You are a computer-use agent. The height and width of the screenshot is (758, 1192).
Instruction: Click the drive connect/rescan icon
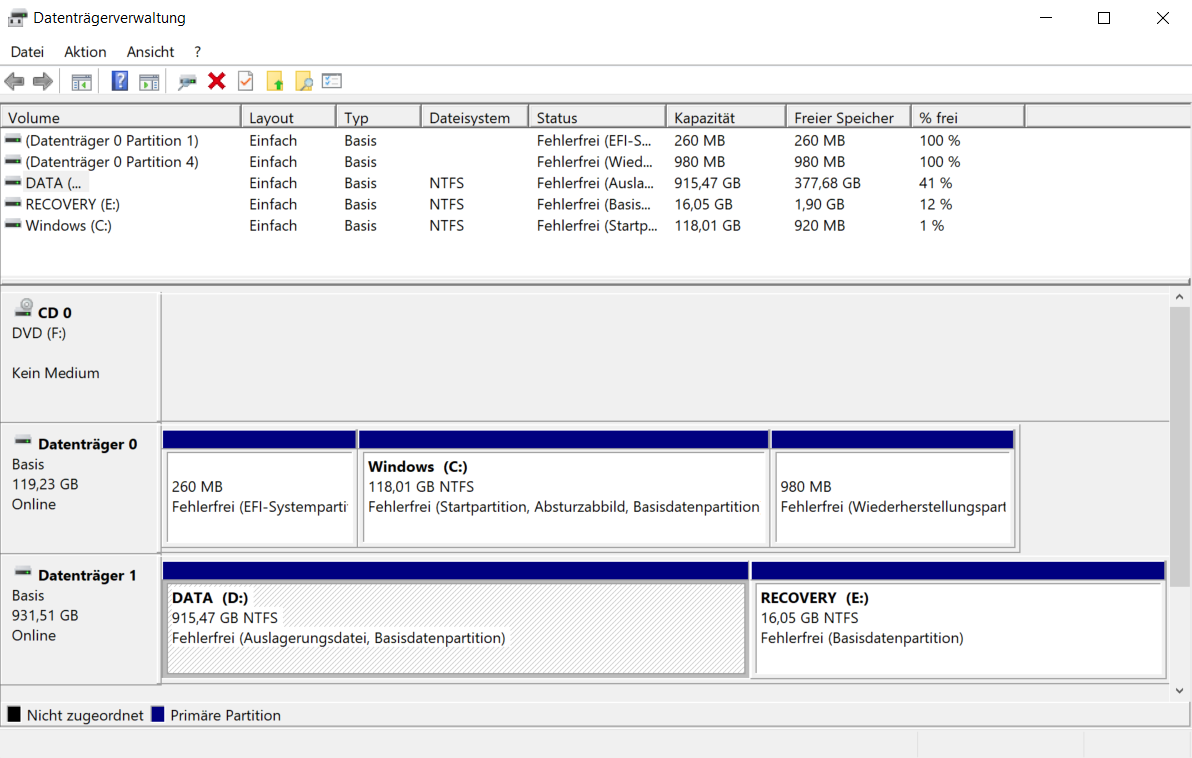tap(187, 81)
